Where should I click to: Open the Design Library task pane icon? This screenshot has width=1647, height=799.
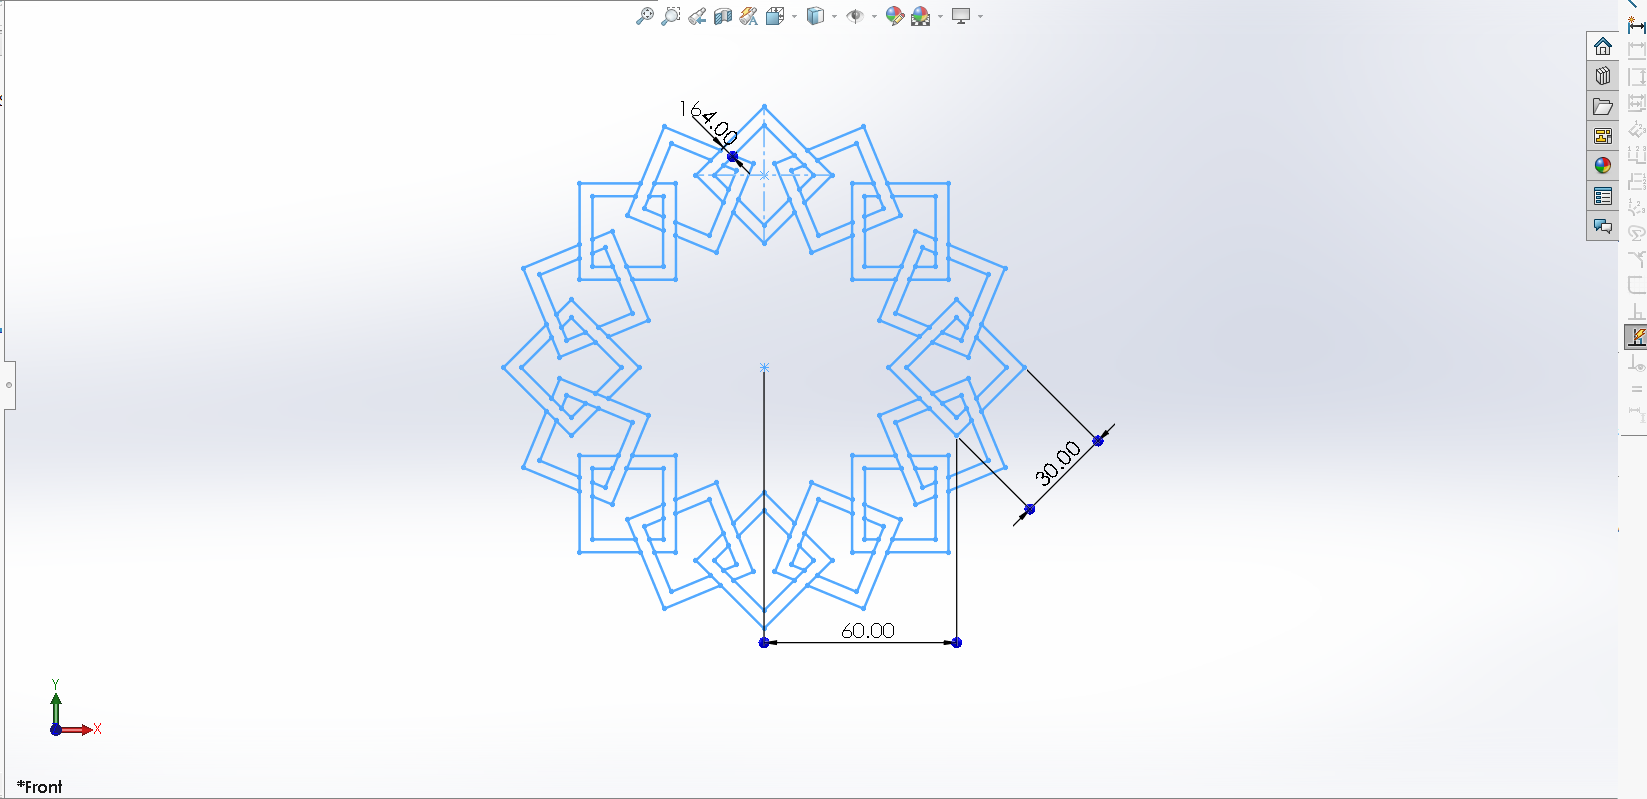point(1602,76)
